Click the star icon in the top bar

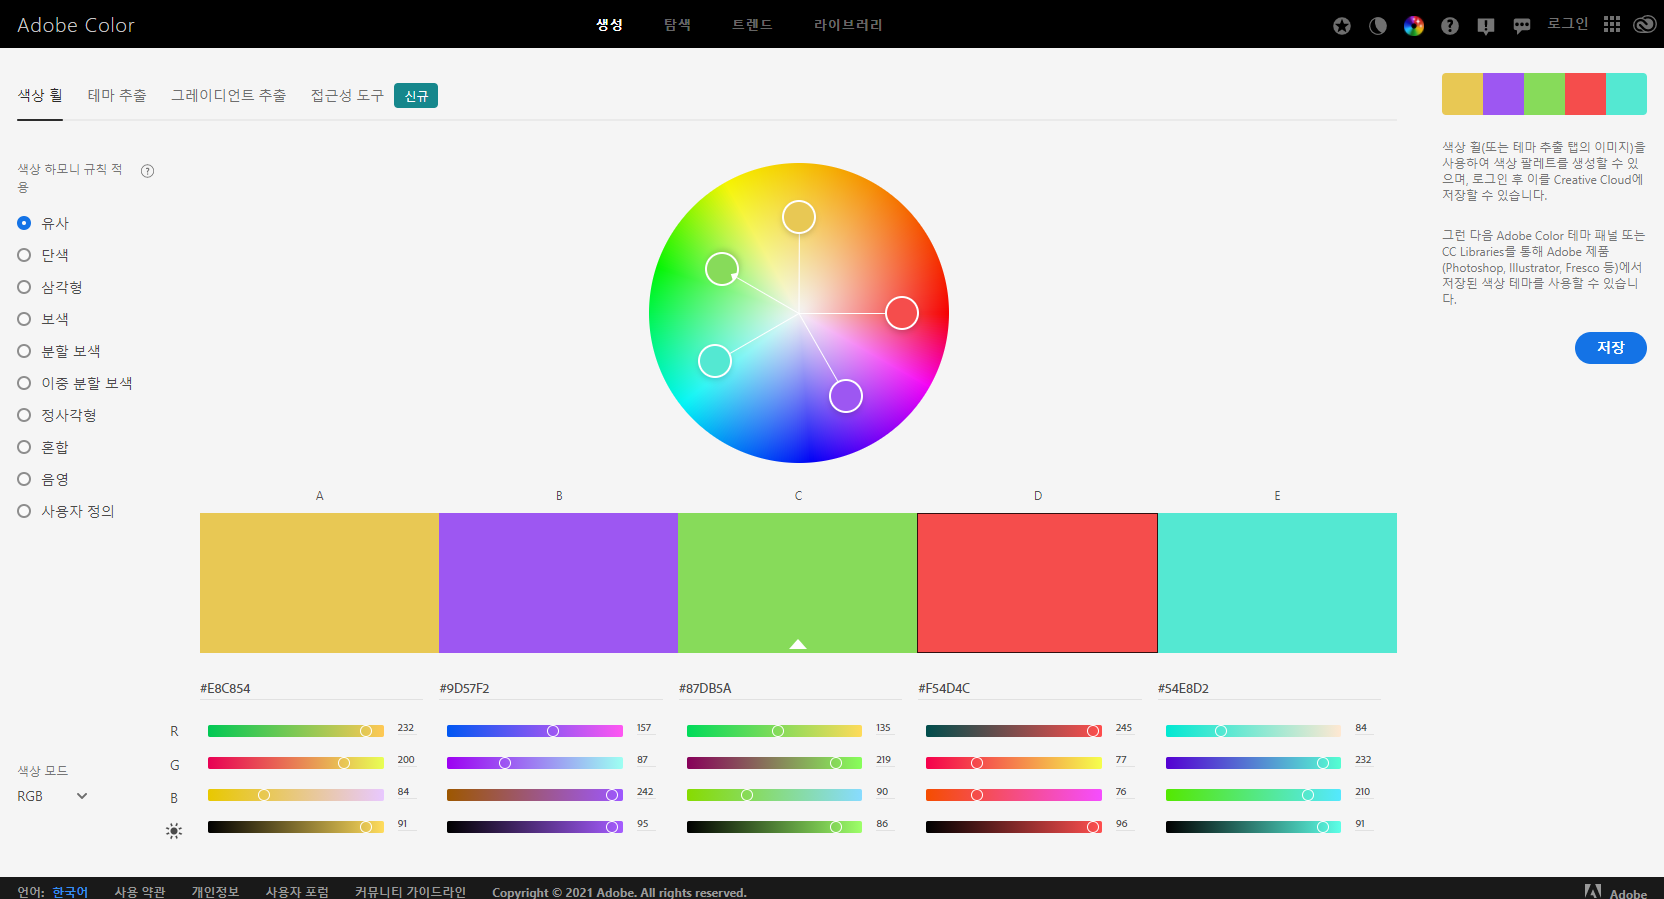pos(1342,26)
